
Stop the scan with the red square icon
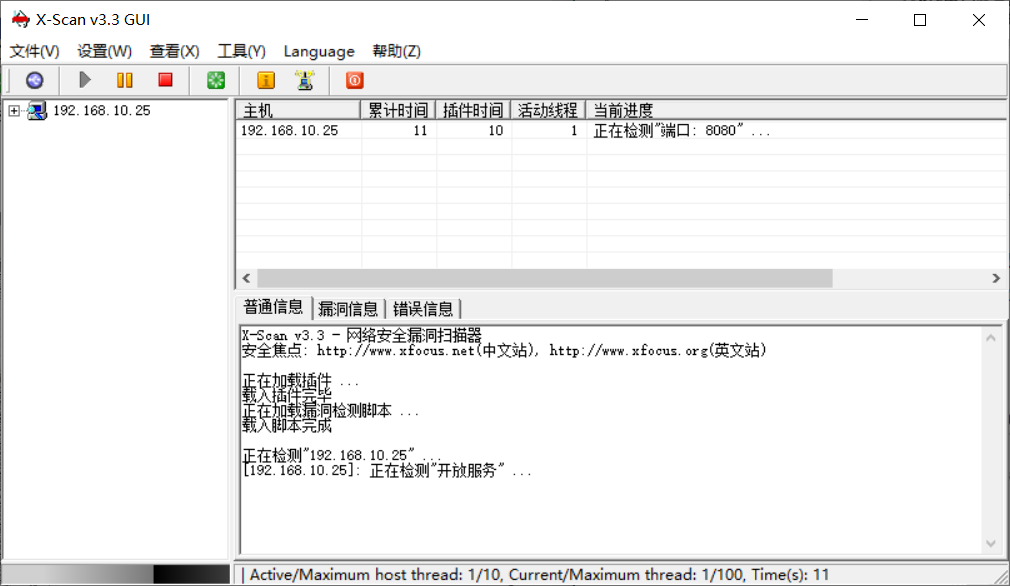[x=166, y=80]
